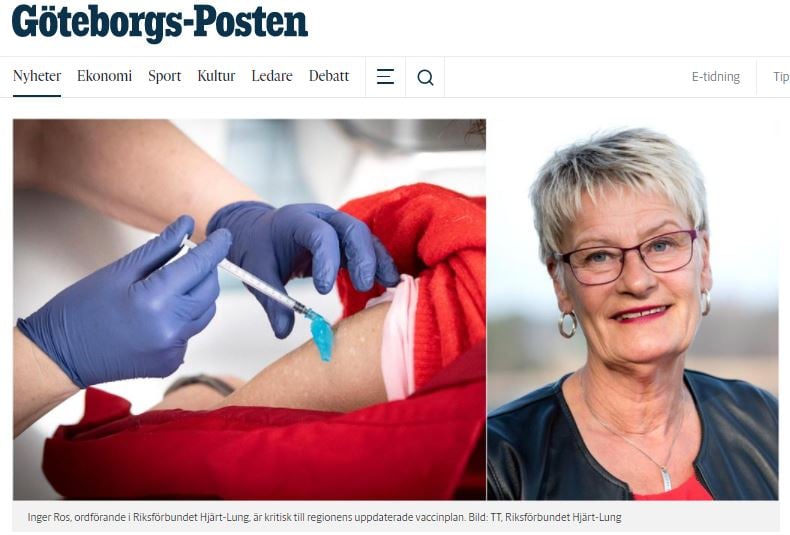Open the vaccination injection photo
The image size is (790, 535).
[x=249, y=309]
